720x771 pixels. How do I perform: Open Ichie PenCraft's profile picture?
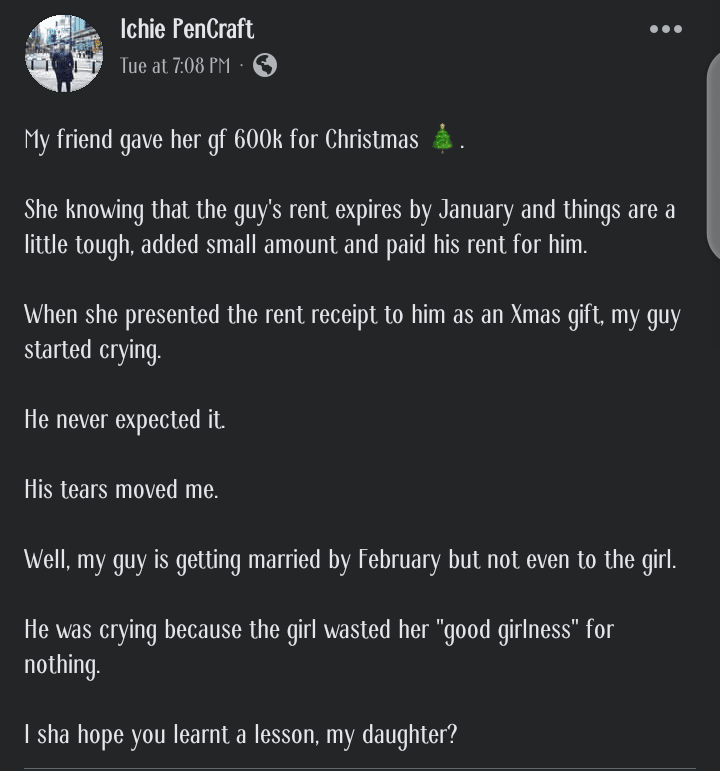[64, 53]
